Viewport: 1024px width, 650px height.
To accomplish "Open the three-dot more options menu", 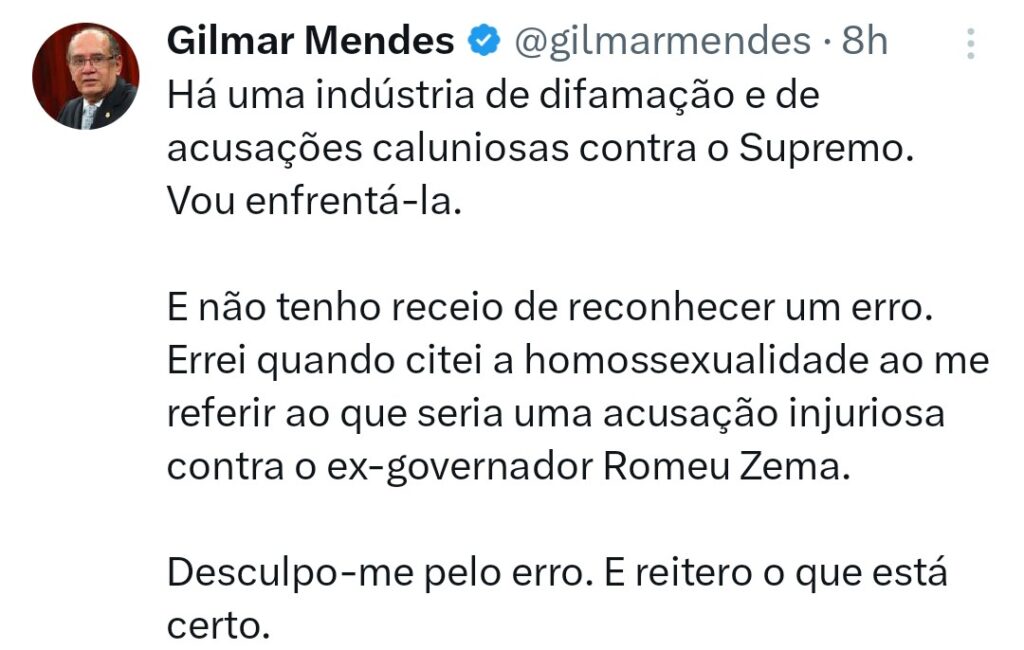I will coord(969,43).
